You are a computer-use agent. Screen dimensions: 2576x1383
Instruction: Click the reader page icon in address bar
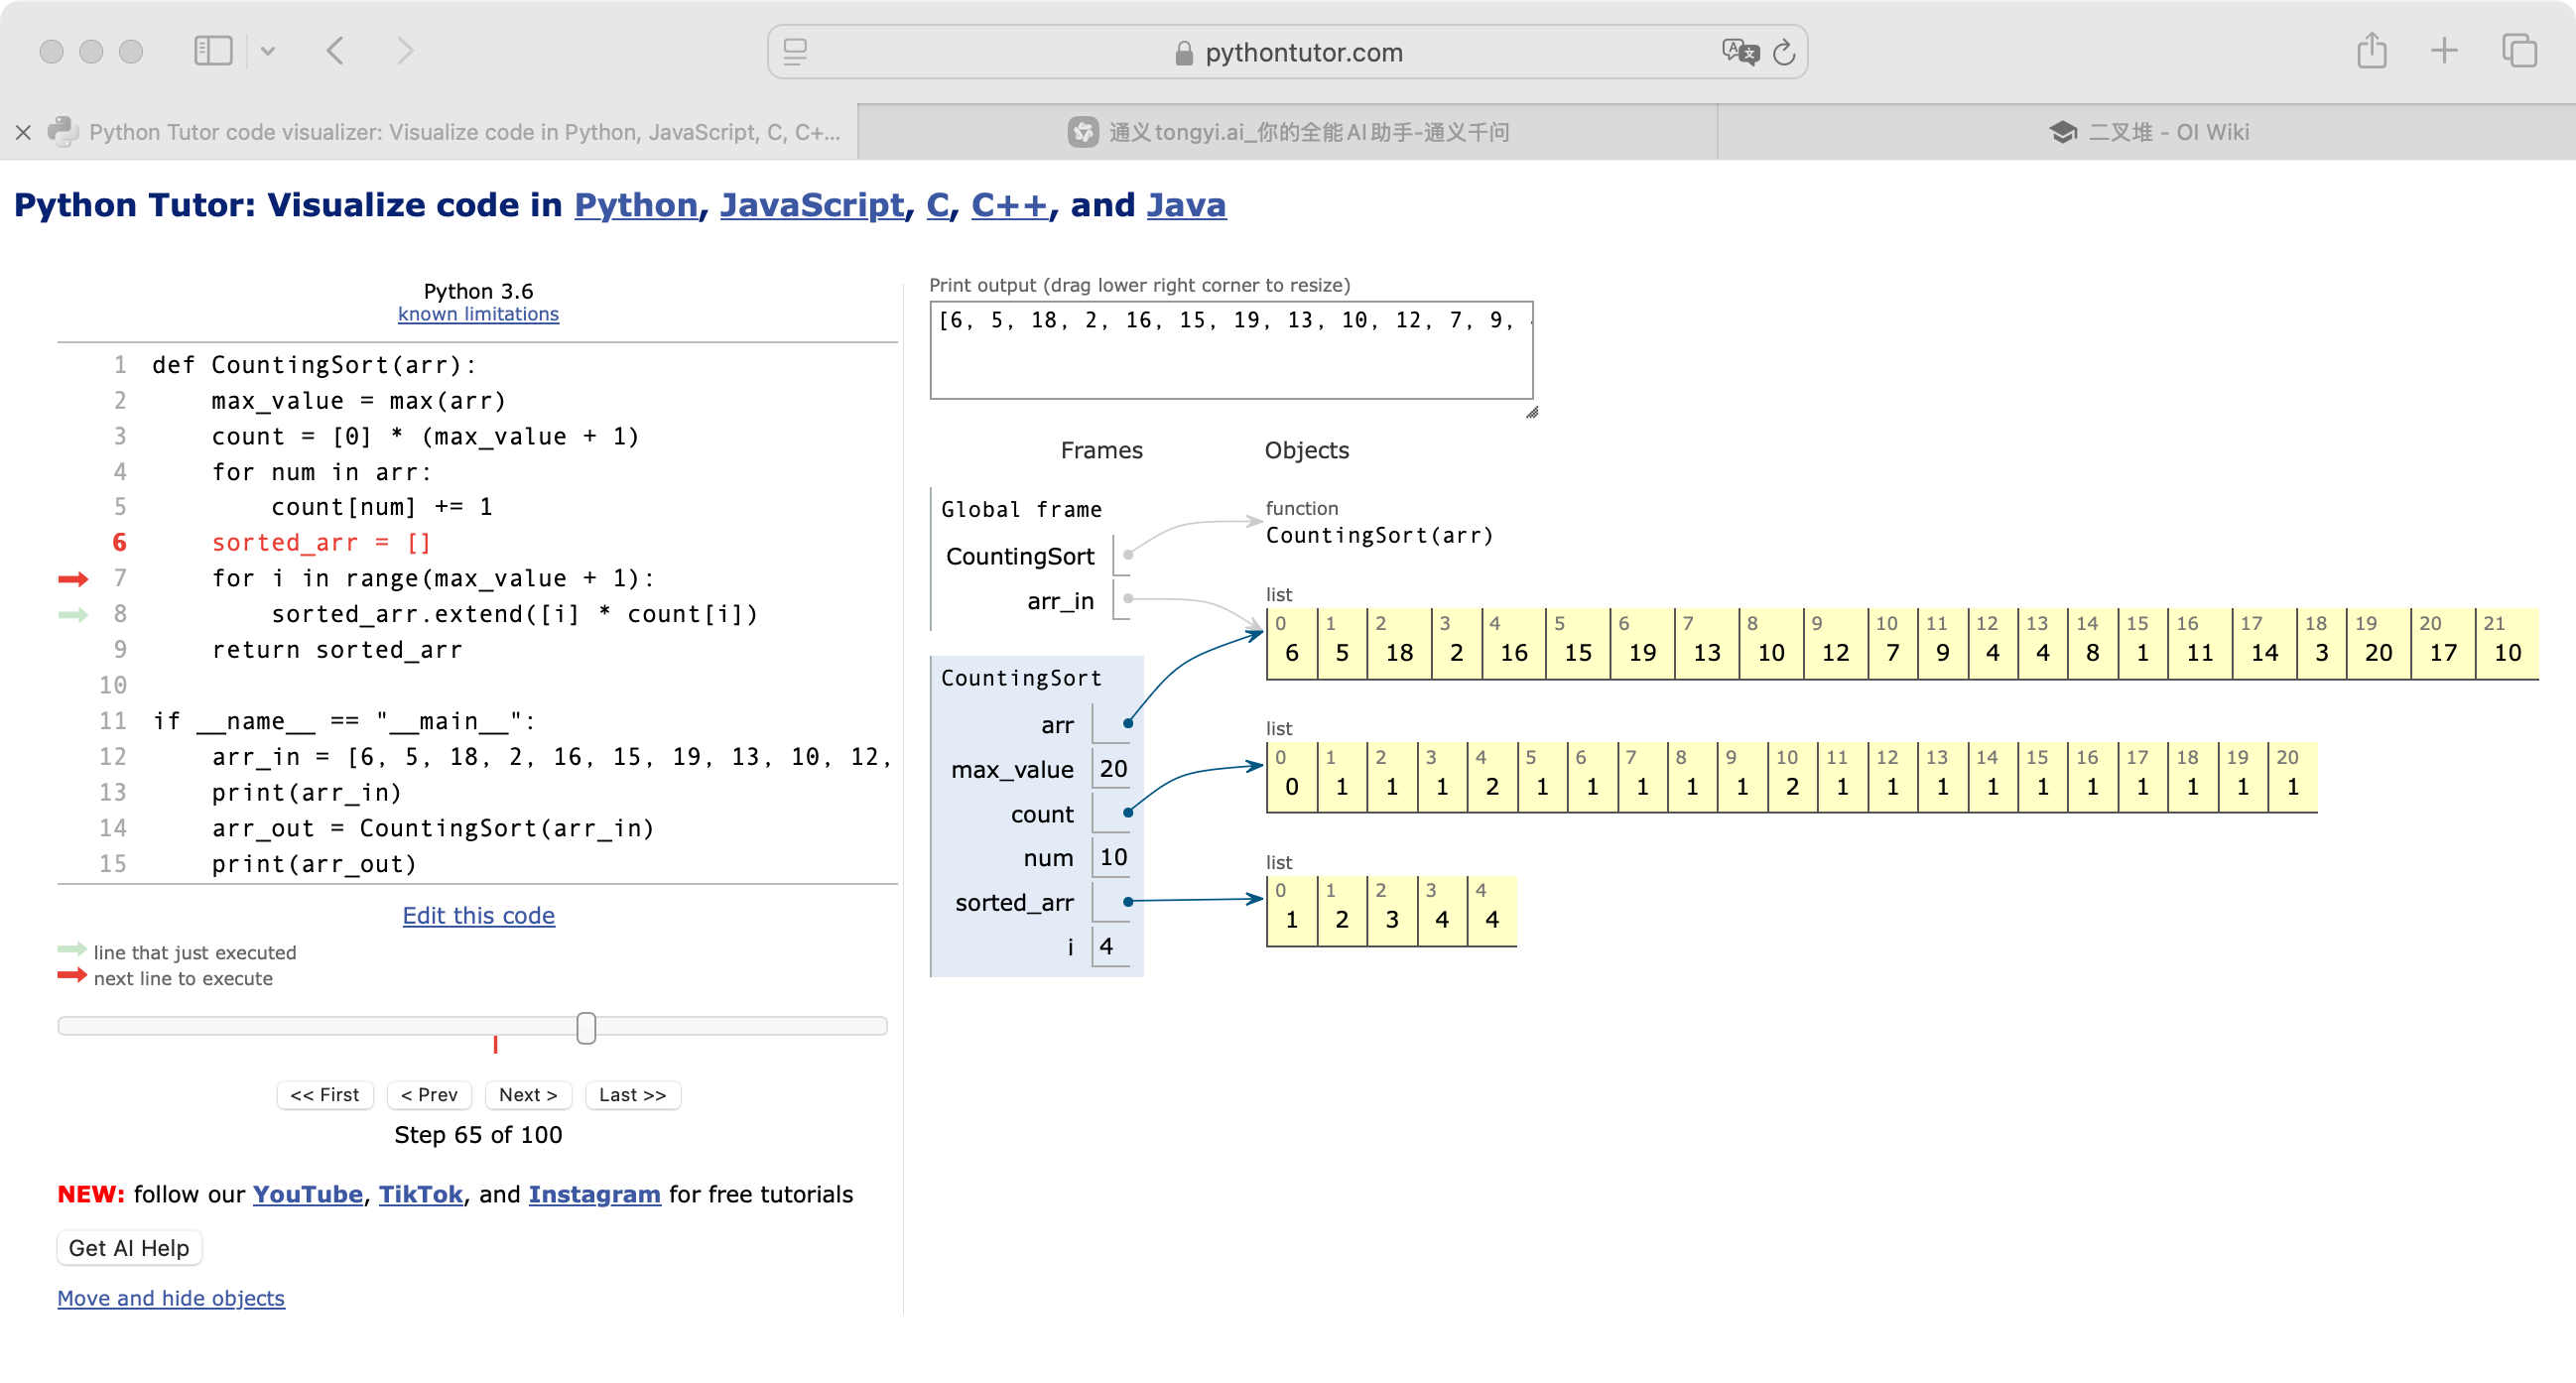tap(795, 52)
